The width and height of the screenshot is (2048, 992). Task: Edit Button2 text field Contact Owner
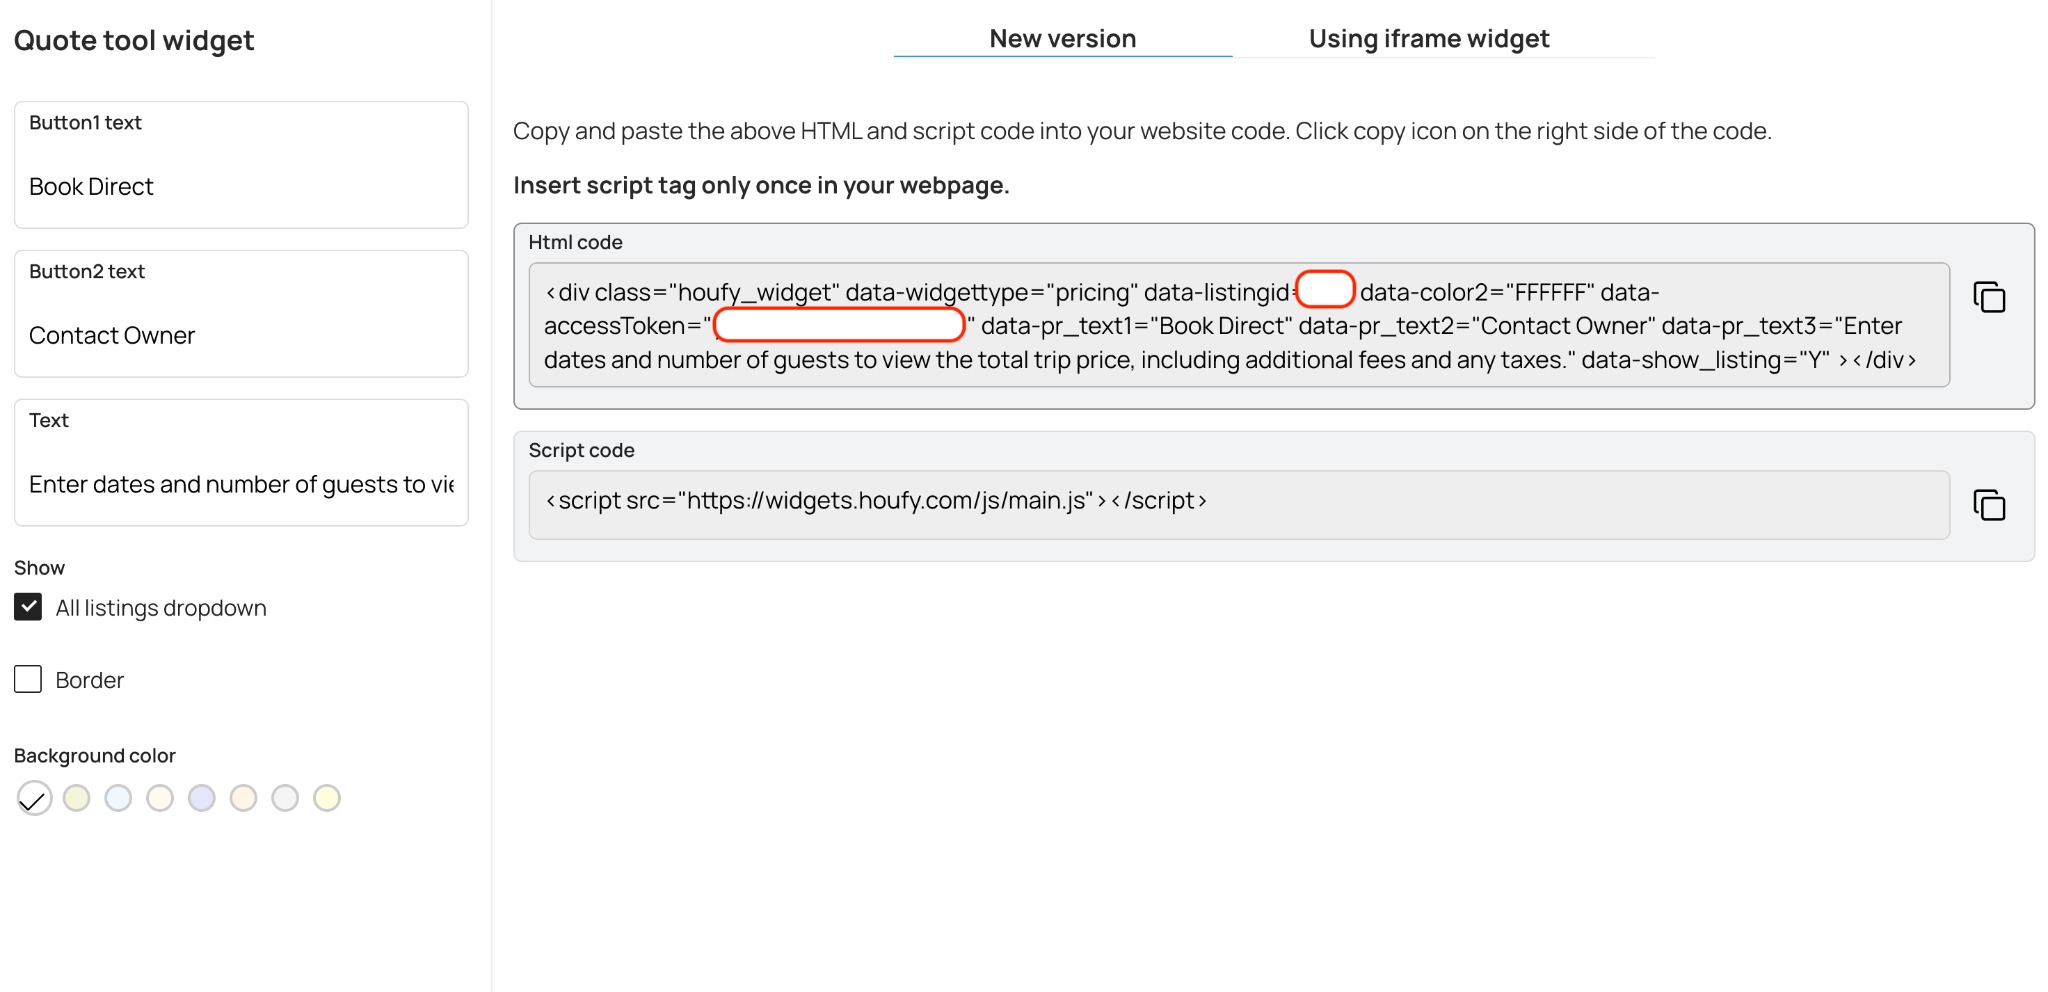point(241,314)
